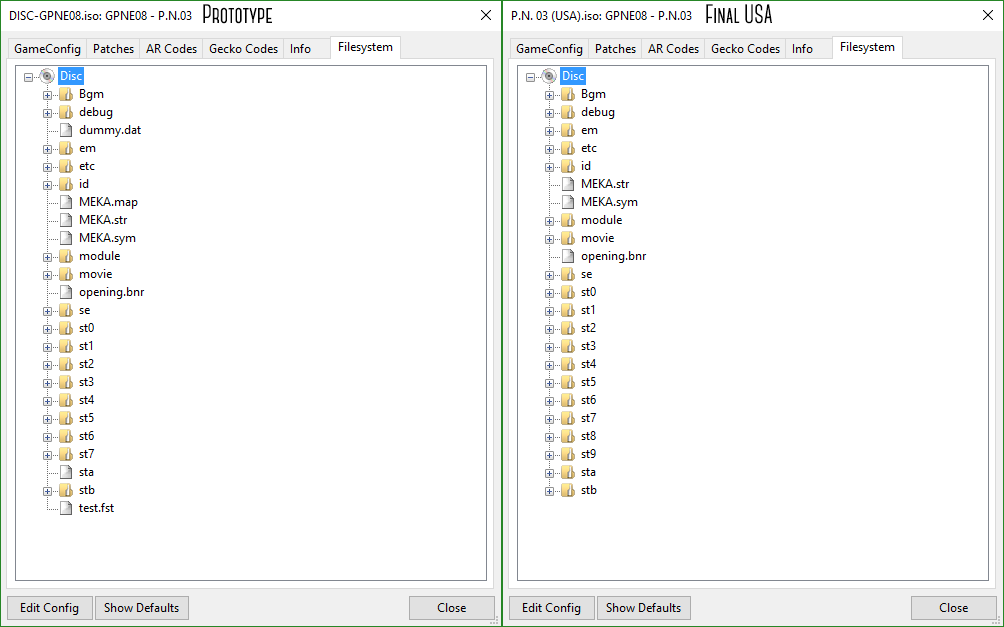Open the GameConfig tab in Prototype window
The height and width of the screenshot is (627, 1004).
[47, 49]
